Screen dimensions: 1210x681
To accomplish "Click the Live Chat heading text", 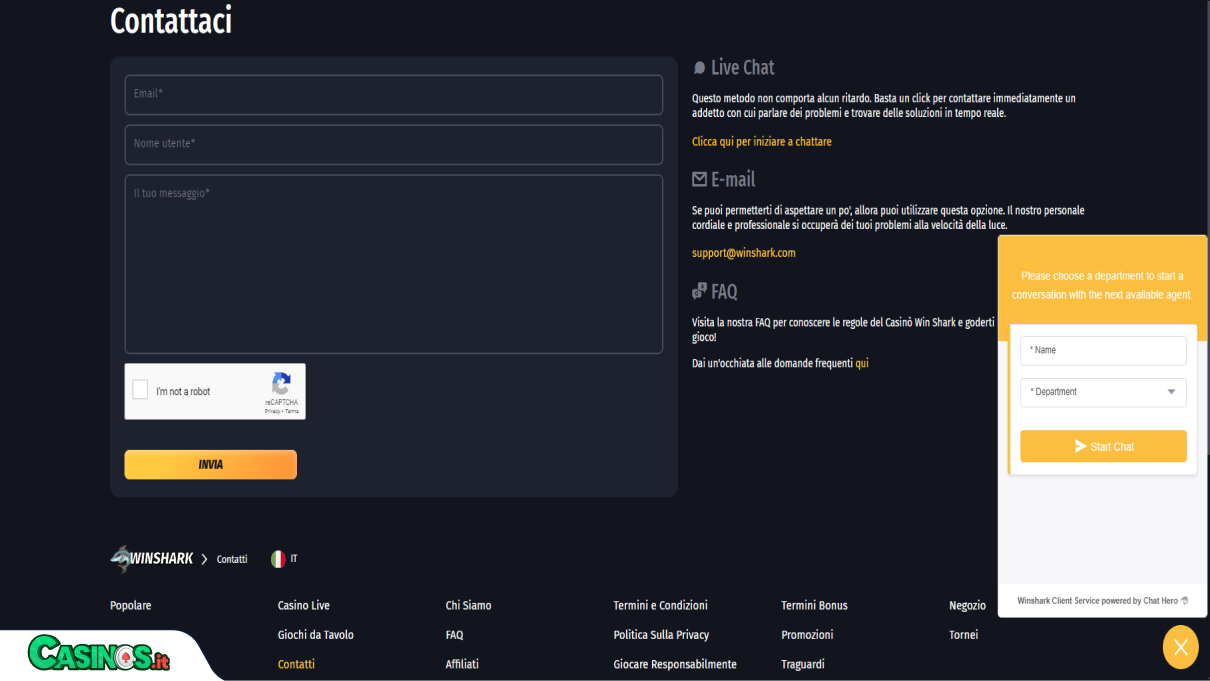I will click(743, 68).
